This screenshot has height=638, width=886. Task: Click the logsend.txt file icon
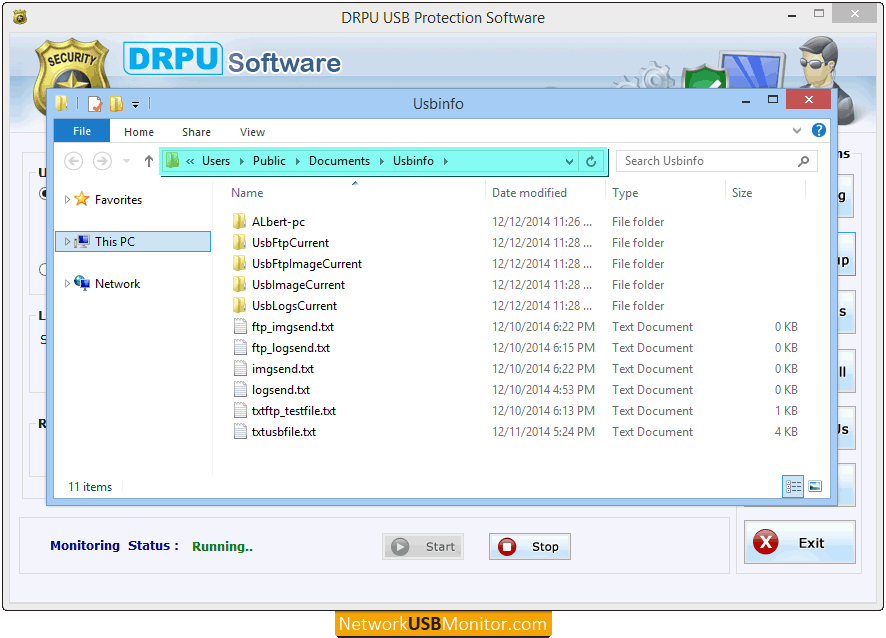(240, 389)
